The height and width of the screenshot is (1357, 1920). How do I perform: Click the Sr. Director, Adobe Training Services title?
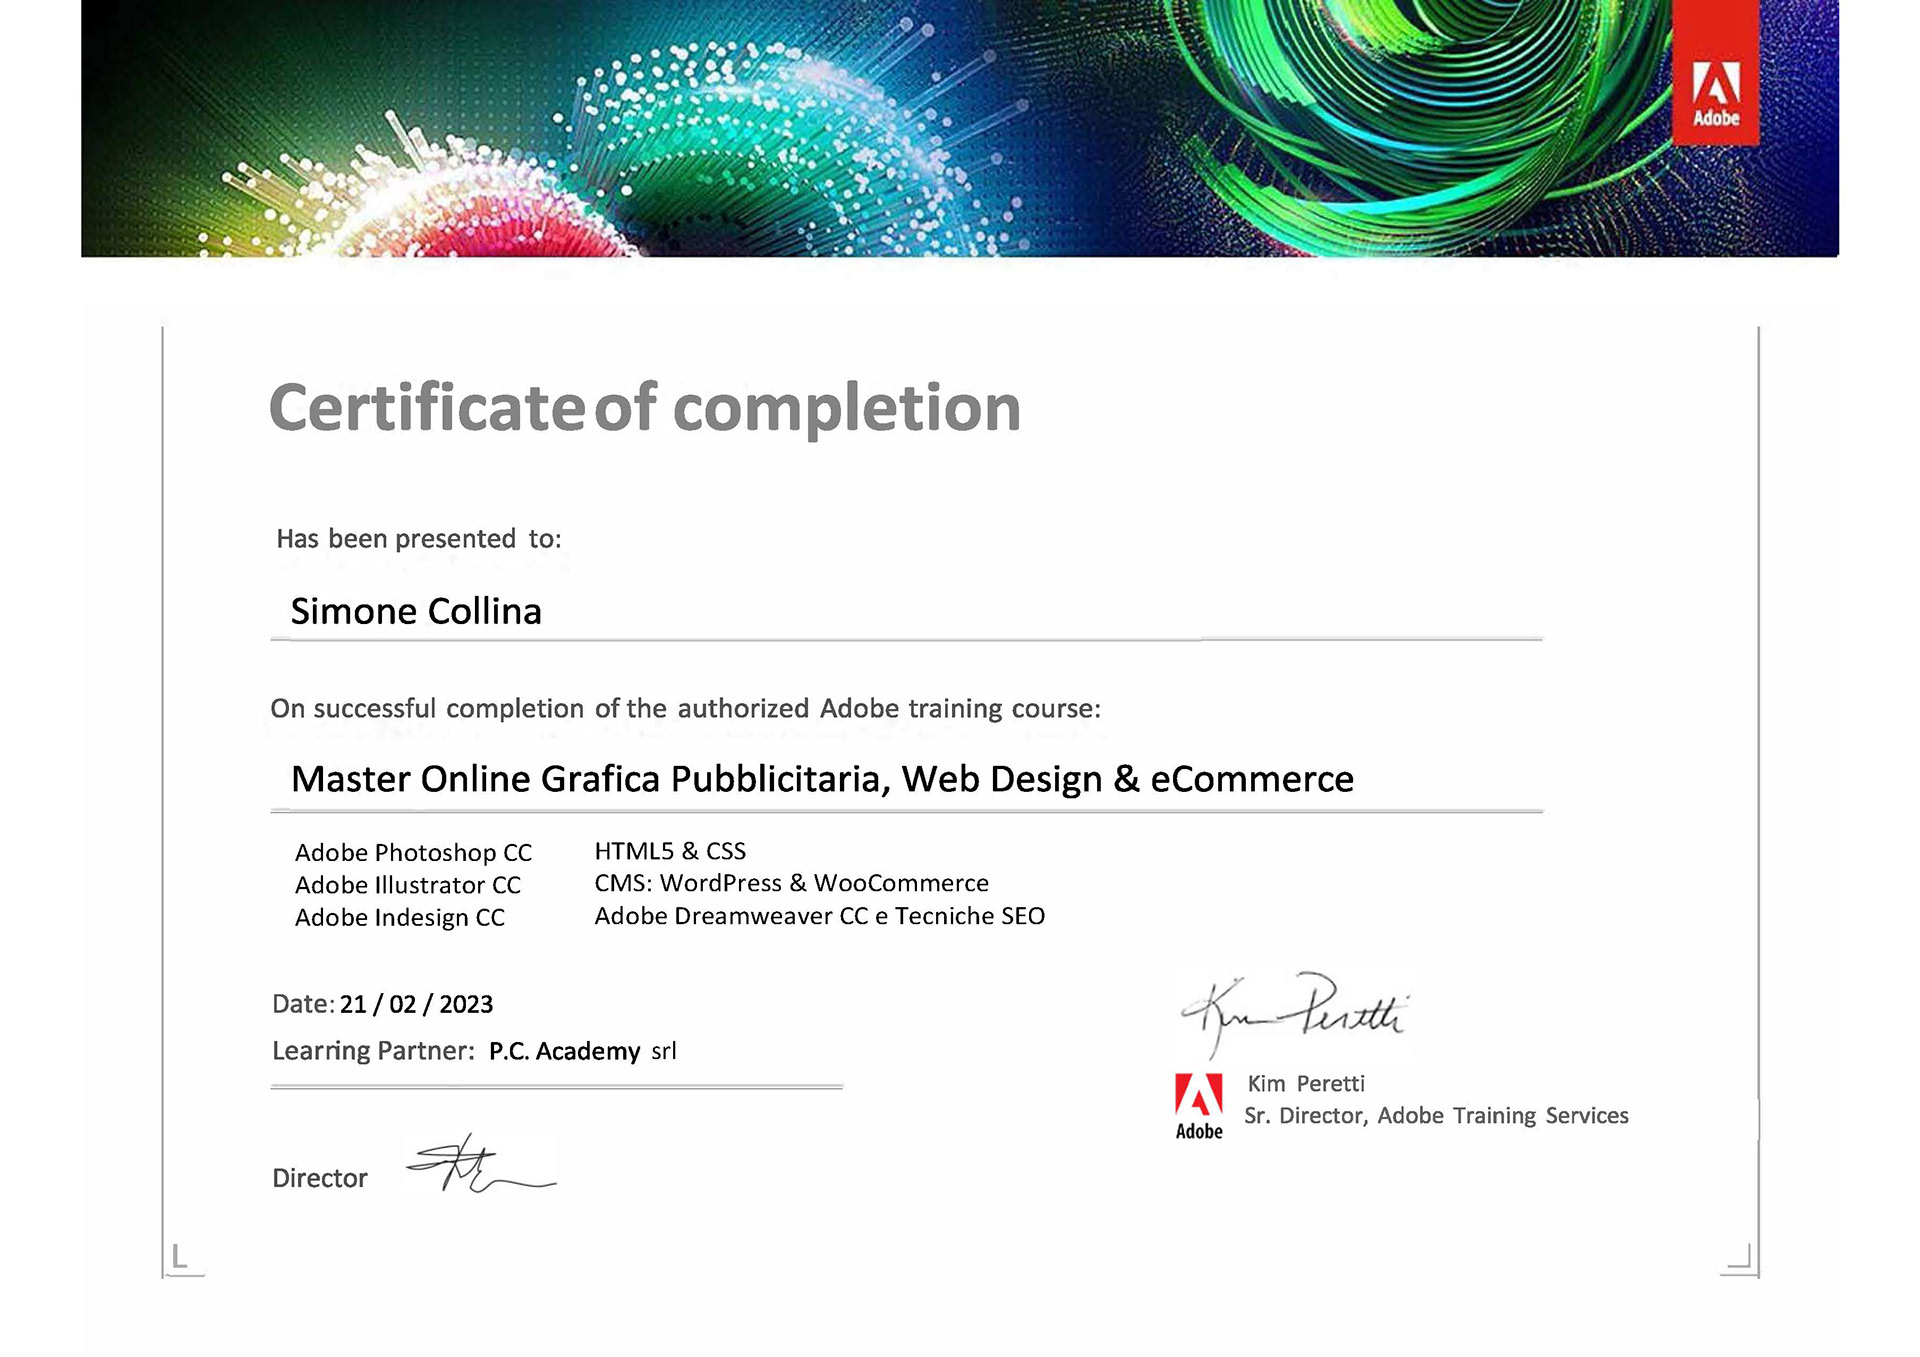pyautogui.click(x=1436, y=1116)
